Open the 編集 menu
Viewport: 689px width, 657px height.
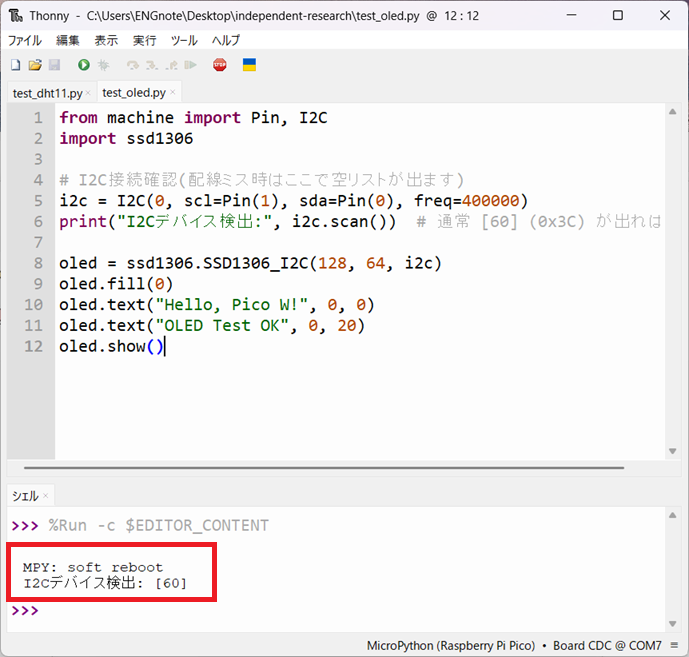point(68,40)
